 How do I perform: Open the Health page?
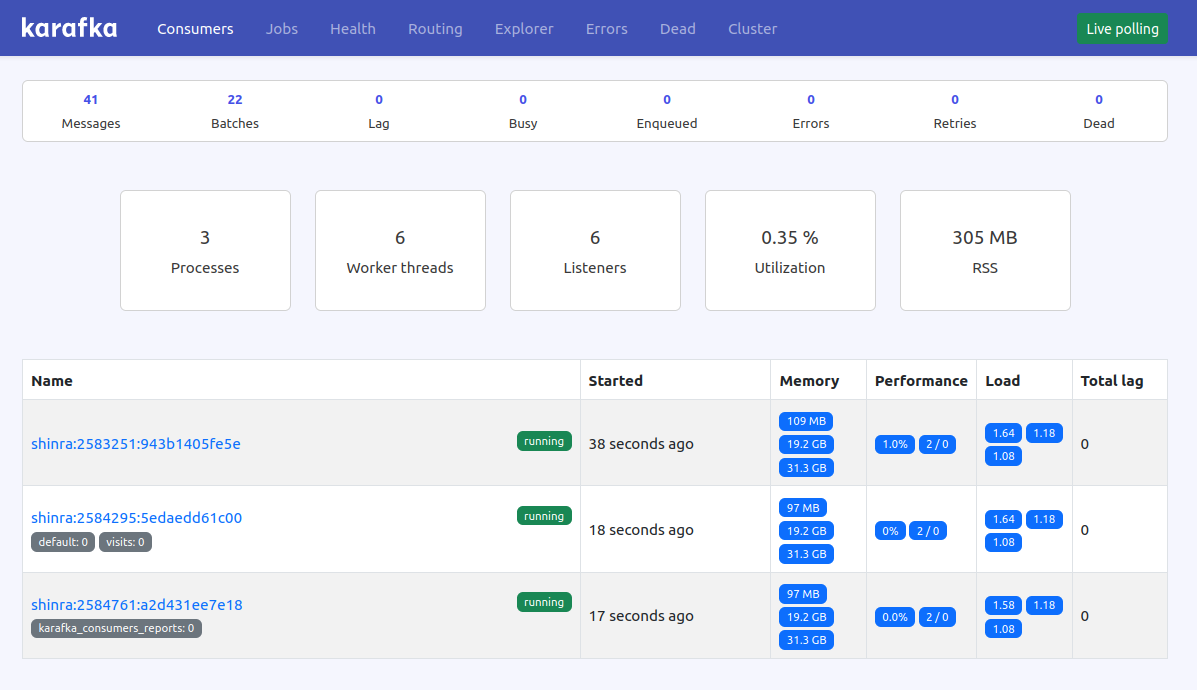point(352,28)
